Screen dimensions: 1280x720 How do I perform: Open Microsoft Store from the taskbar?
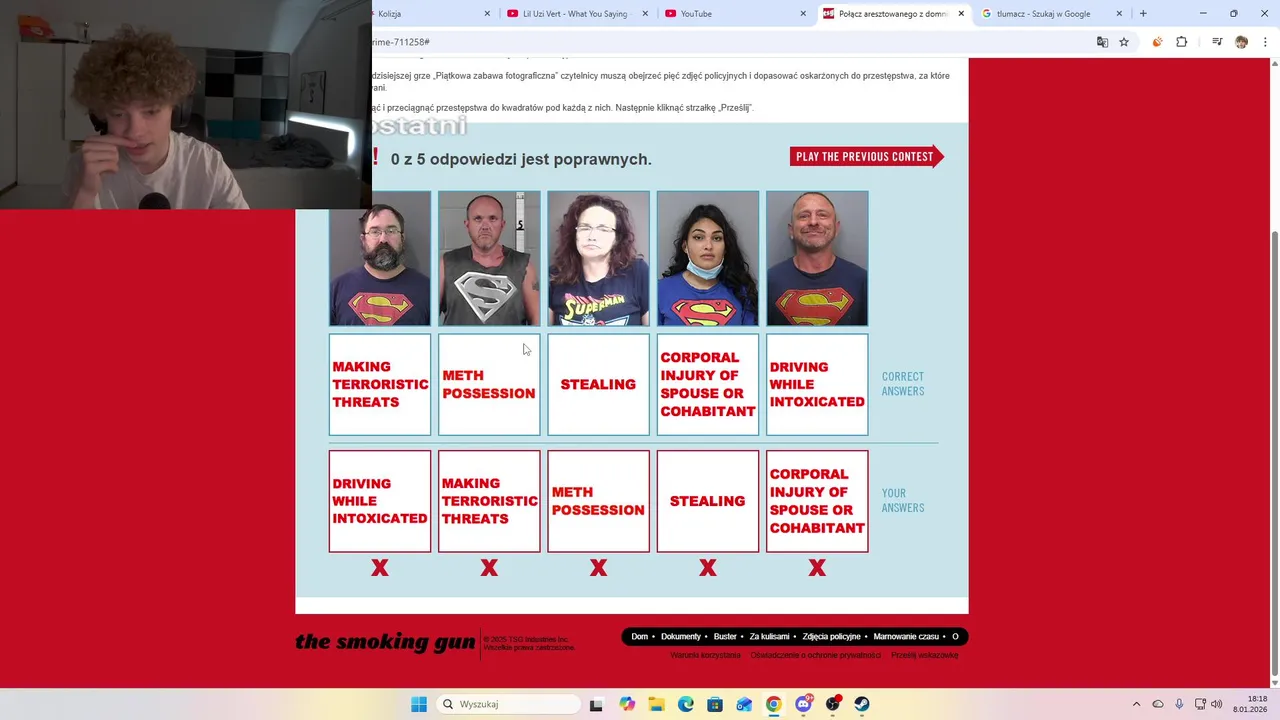click(715, 704)
